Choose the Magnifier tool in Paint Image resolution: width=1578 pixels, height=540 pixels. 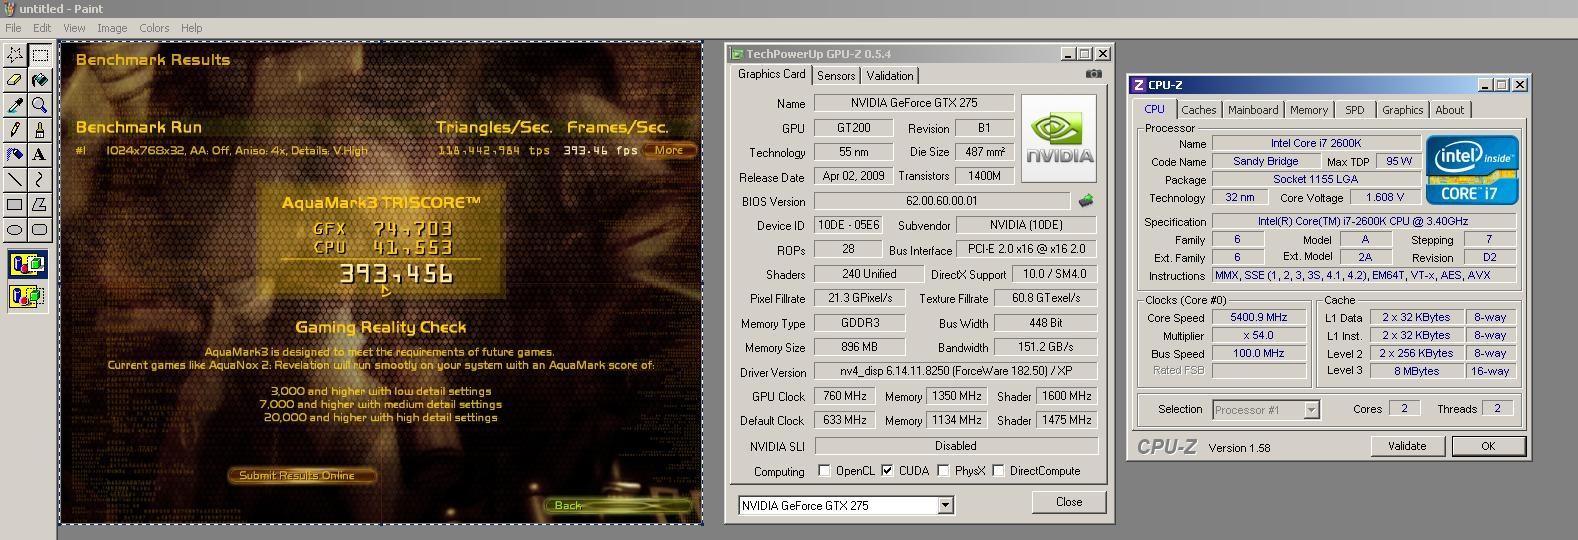tap(40, 105)
